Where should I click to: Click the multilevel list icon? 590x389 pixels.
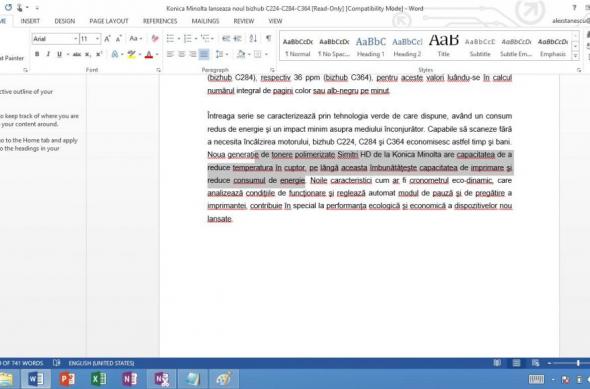pos(205,38)
